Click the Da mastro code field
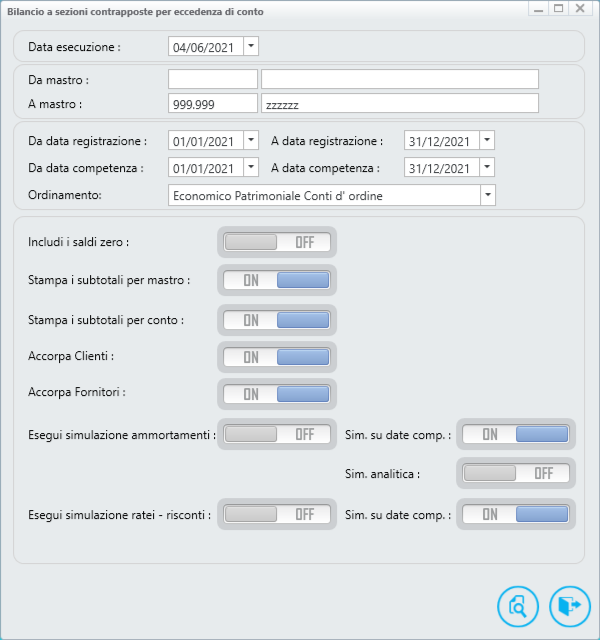600x640 pixels. [213, 79]
